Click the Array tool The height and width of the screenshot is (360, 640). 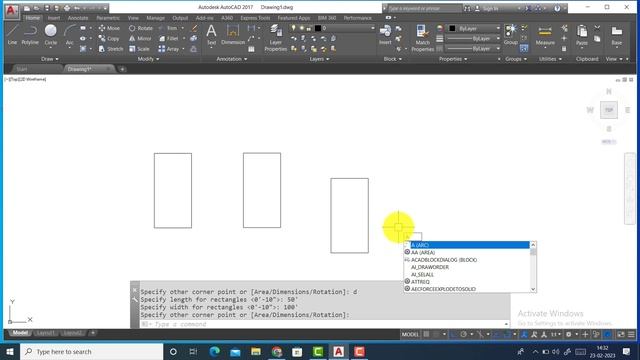(169, 49)
